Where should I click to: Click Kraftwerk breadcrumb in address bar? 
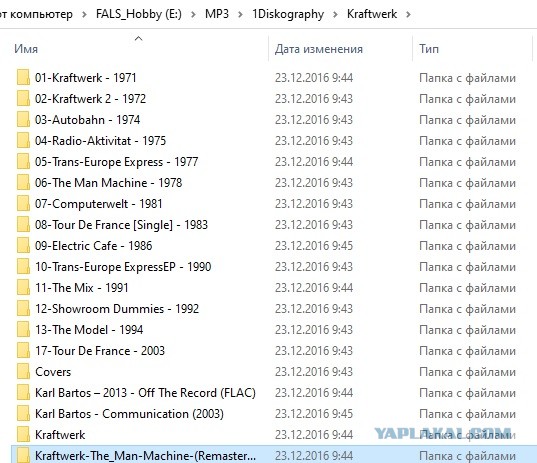pyautogui.click(x=372, y=14)
